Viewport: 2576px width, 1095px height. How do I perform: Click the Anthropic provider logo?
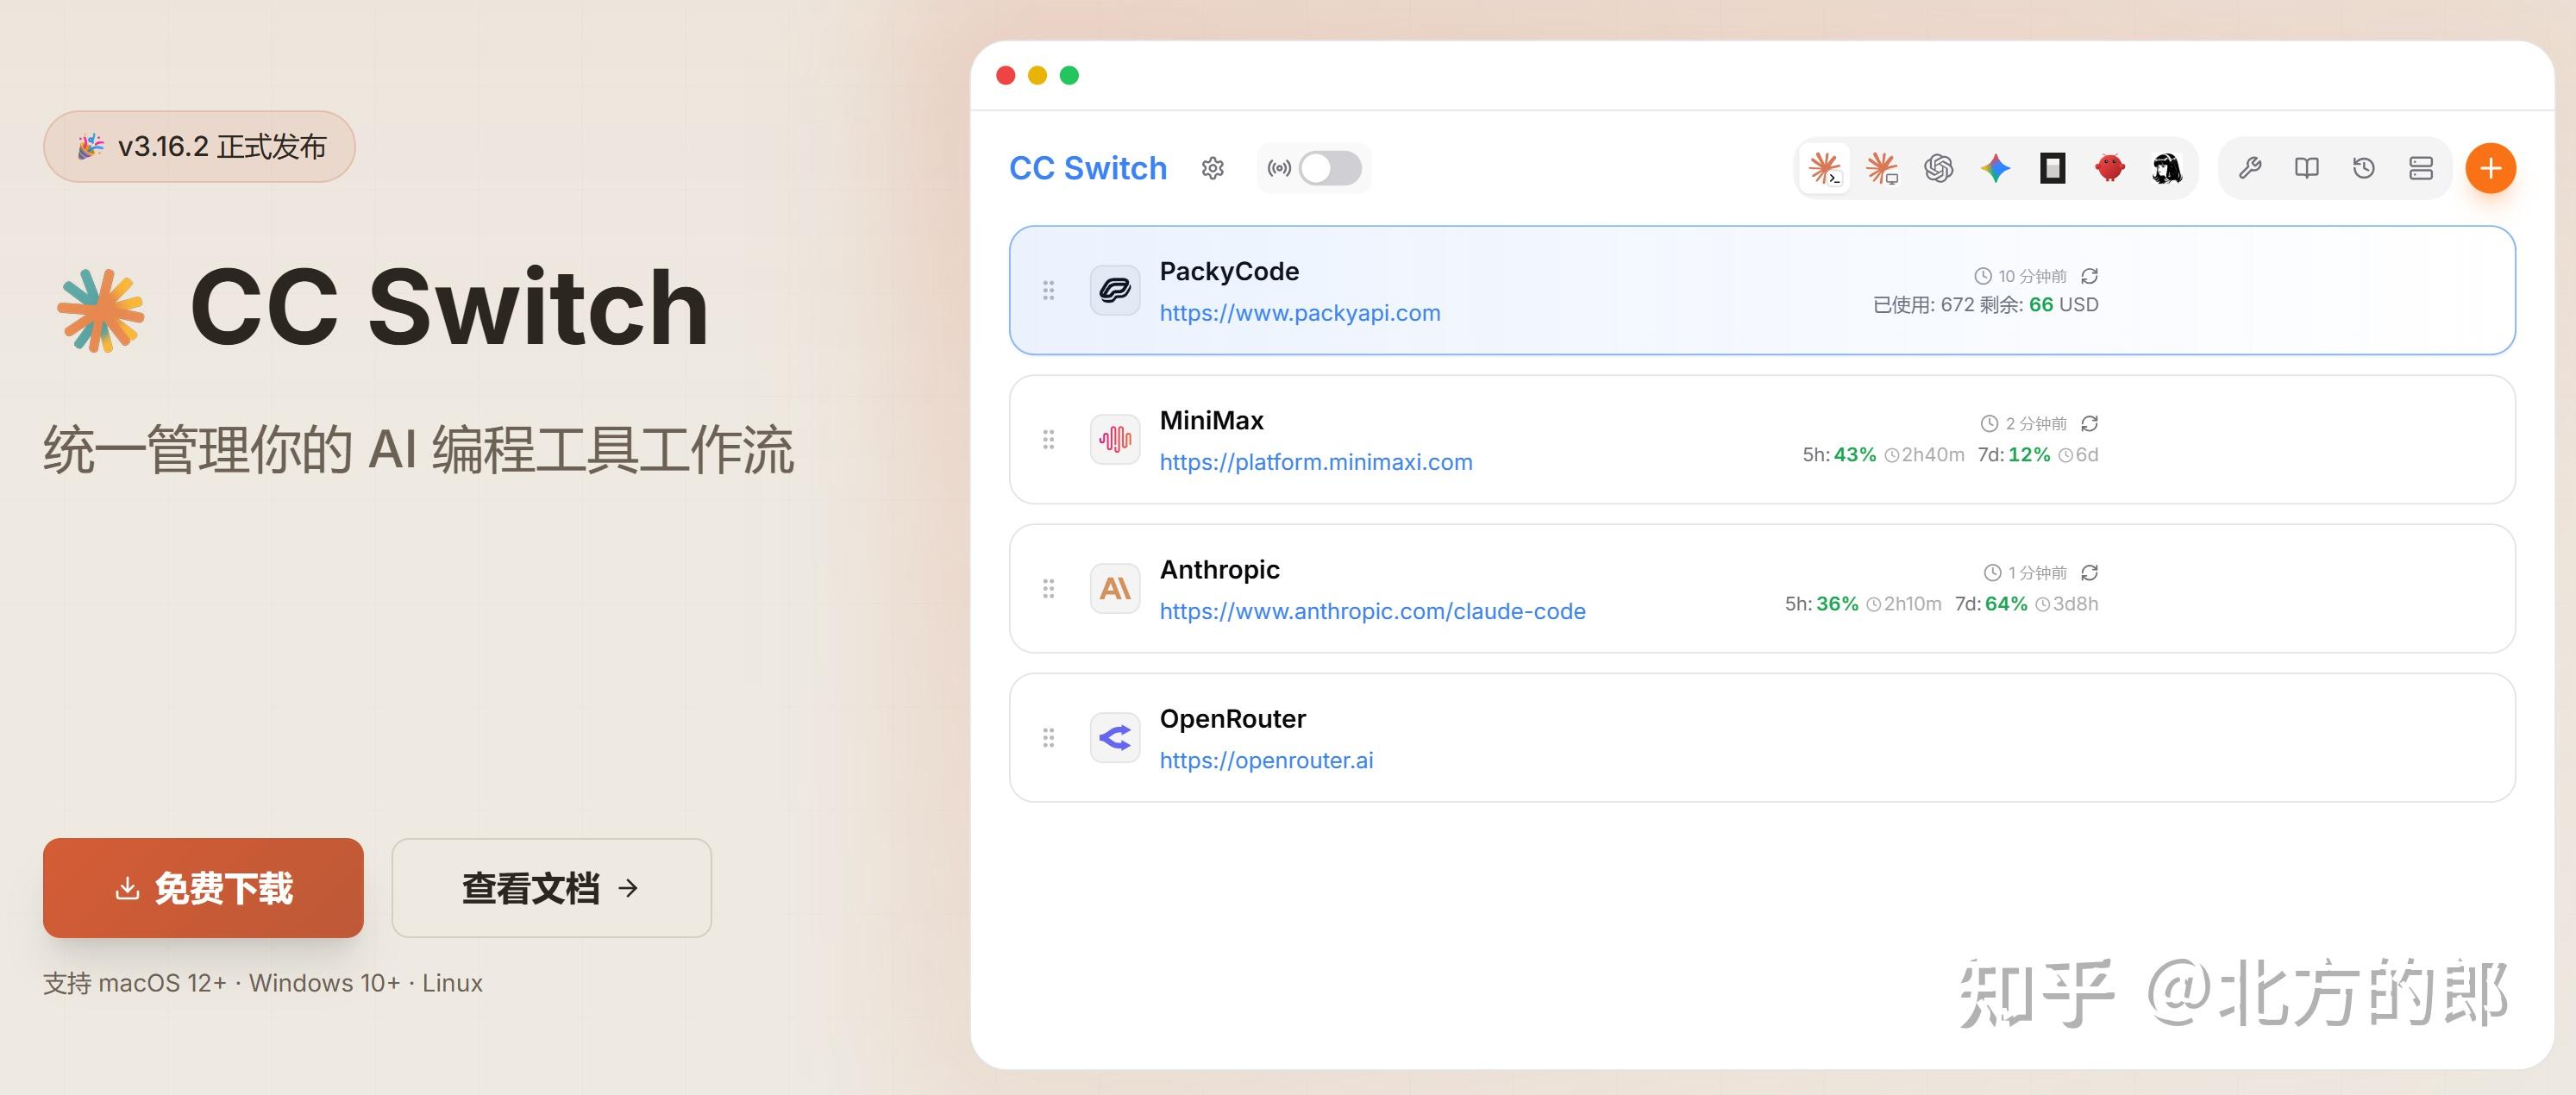[x=1115, y=588]
